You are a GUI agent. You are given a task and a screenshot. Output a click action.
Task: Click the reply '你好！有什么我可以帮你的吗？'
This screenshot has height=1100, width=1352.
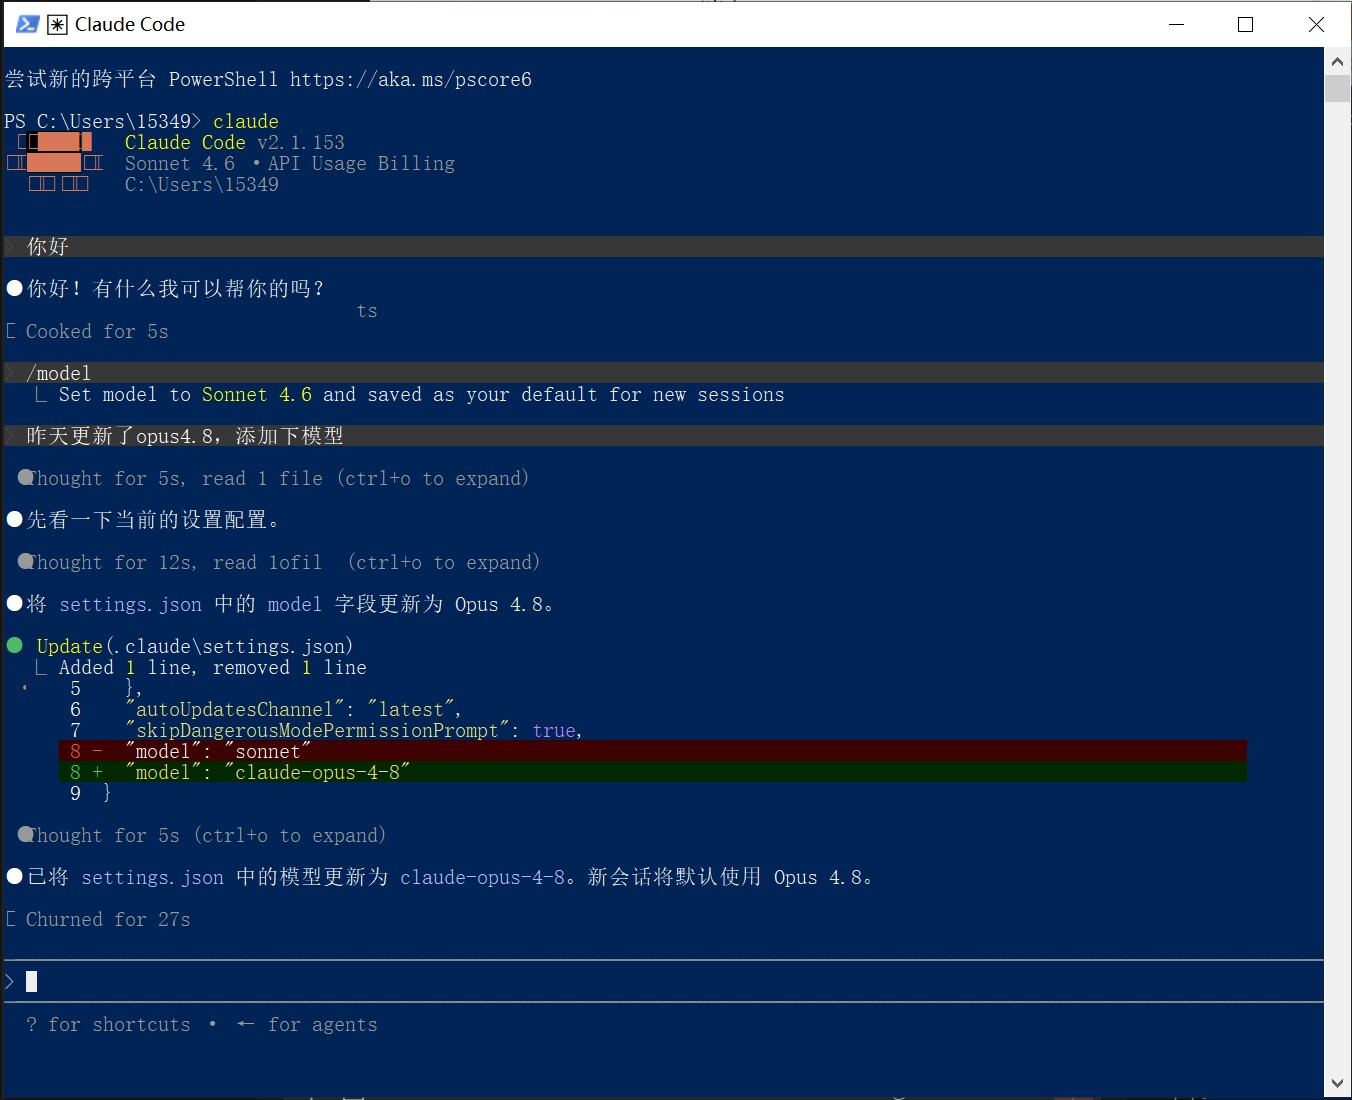coord(176,288)
